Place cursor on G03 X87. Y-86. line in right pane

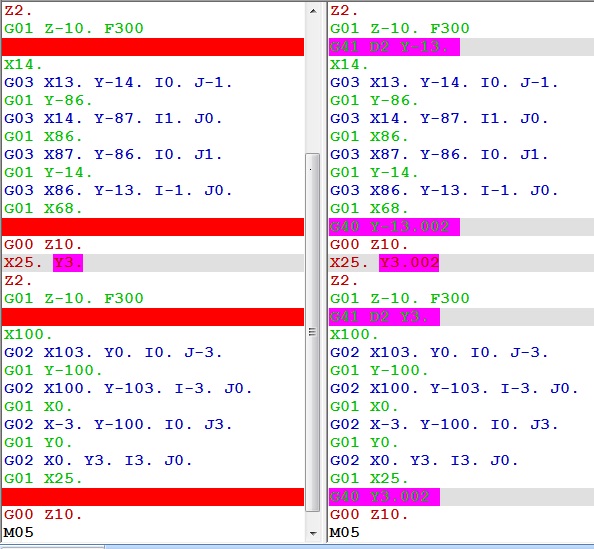[439, 155]
